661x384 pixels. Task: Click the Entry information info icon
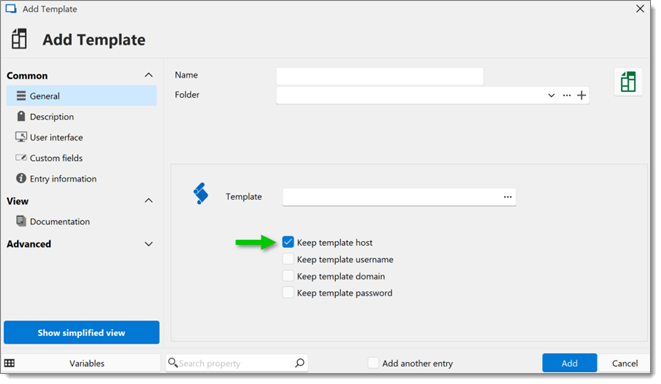(21, 178)
